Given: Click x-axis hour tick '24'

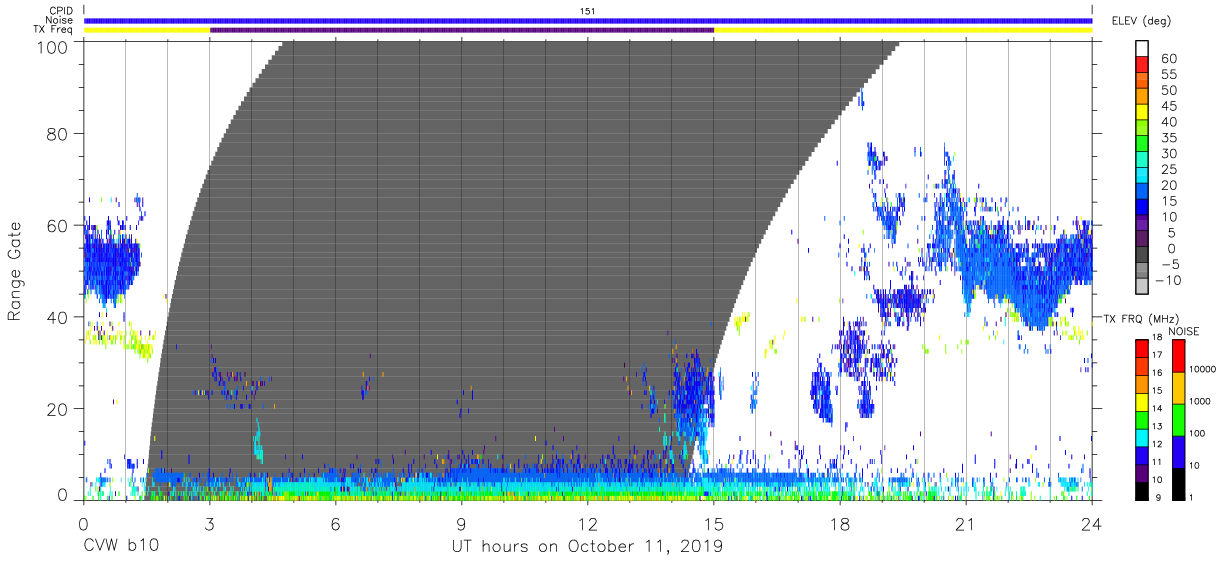Looking at the screenshot, I should [1091, 524].
